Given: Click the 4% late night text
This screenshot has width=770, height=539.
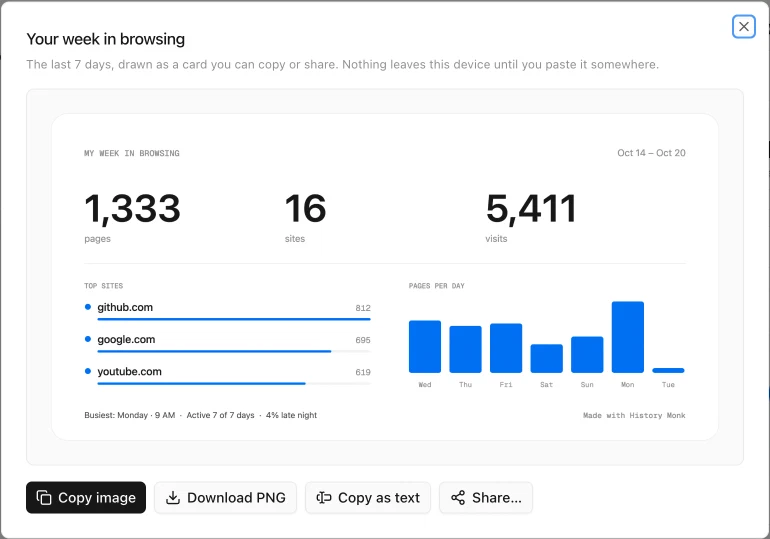Looking at the screenshot, I should click(x=291, y=415).
